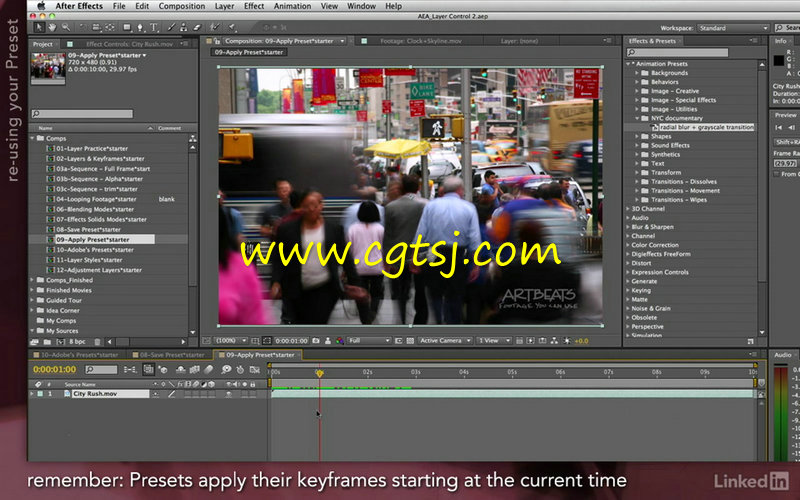Click the Brainstorm icon in timeline

tap(226, 369)
